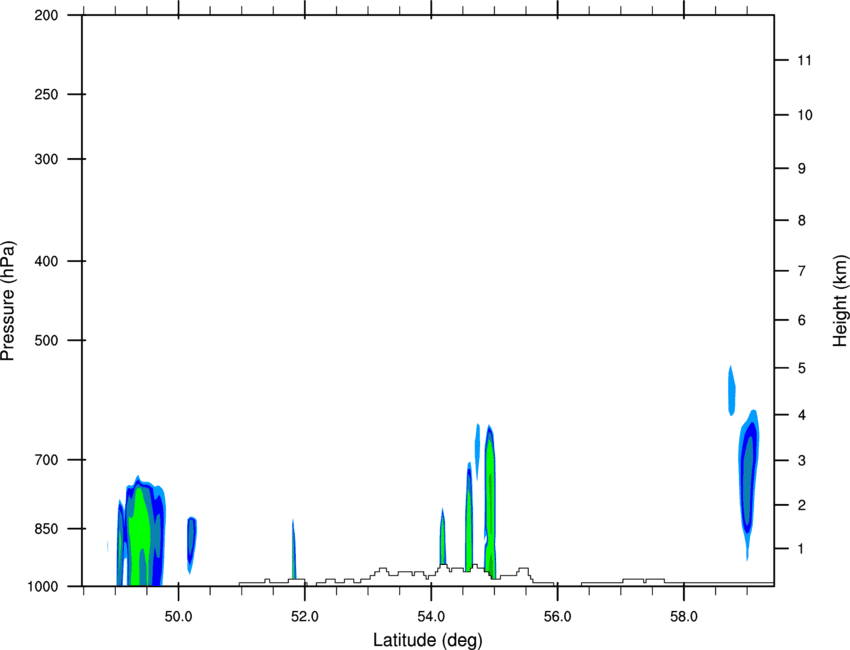The image size is (850, 650).
Task: Click height label 1 km
Action: click(801, 549)
